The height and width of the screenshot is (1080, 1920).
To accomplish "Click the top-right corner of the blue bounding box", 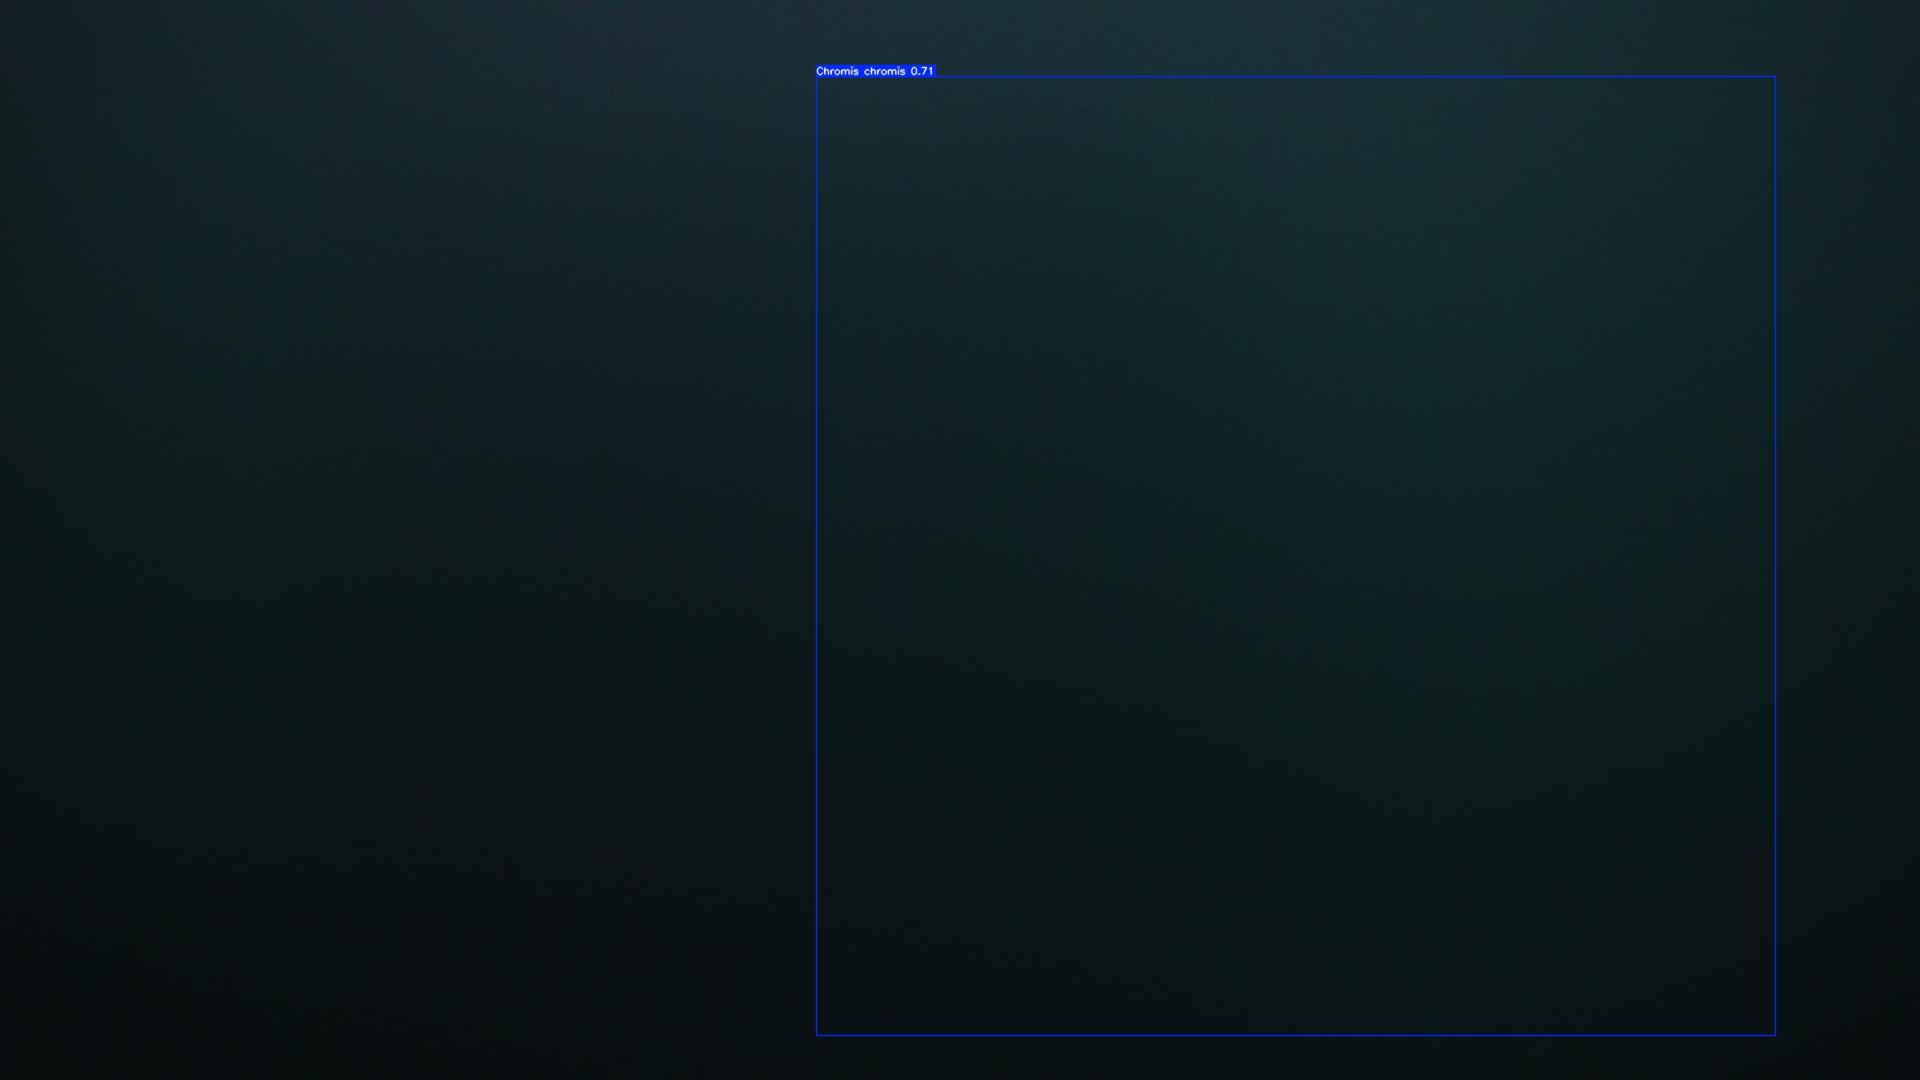I will click(1775, 77).
